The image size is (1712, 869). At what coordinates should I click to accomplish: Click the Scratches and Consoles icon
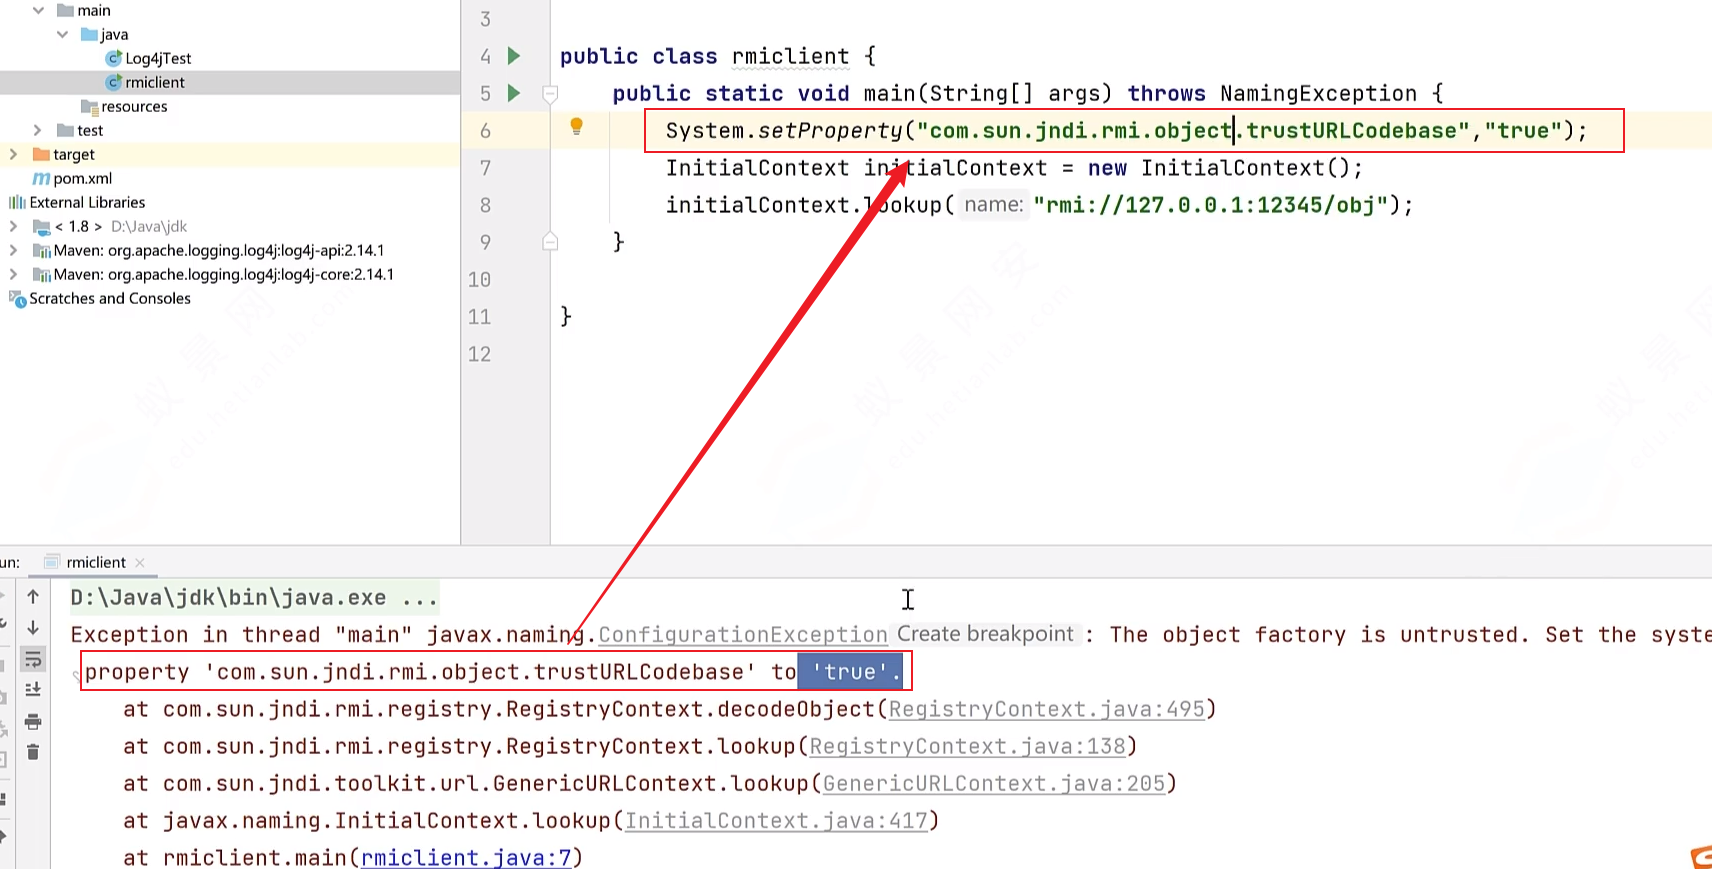[x=17, y=298]
